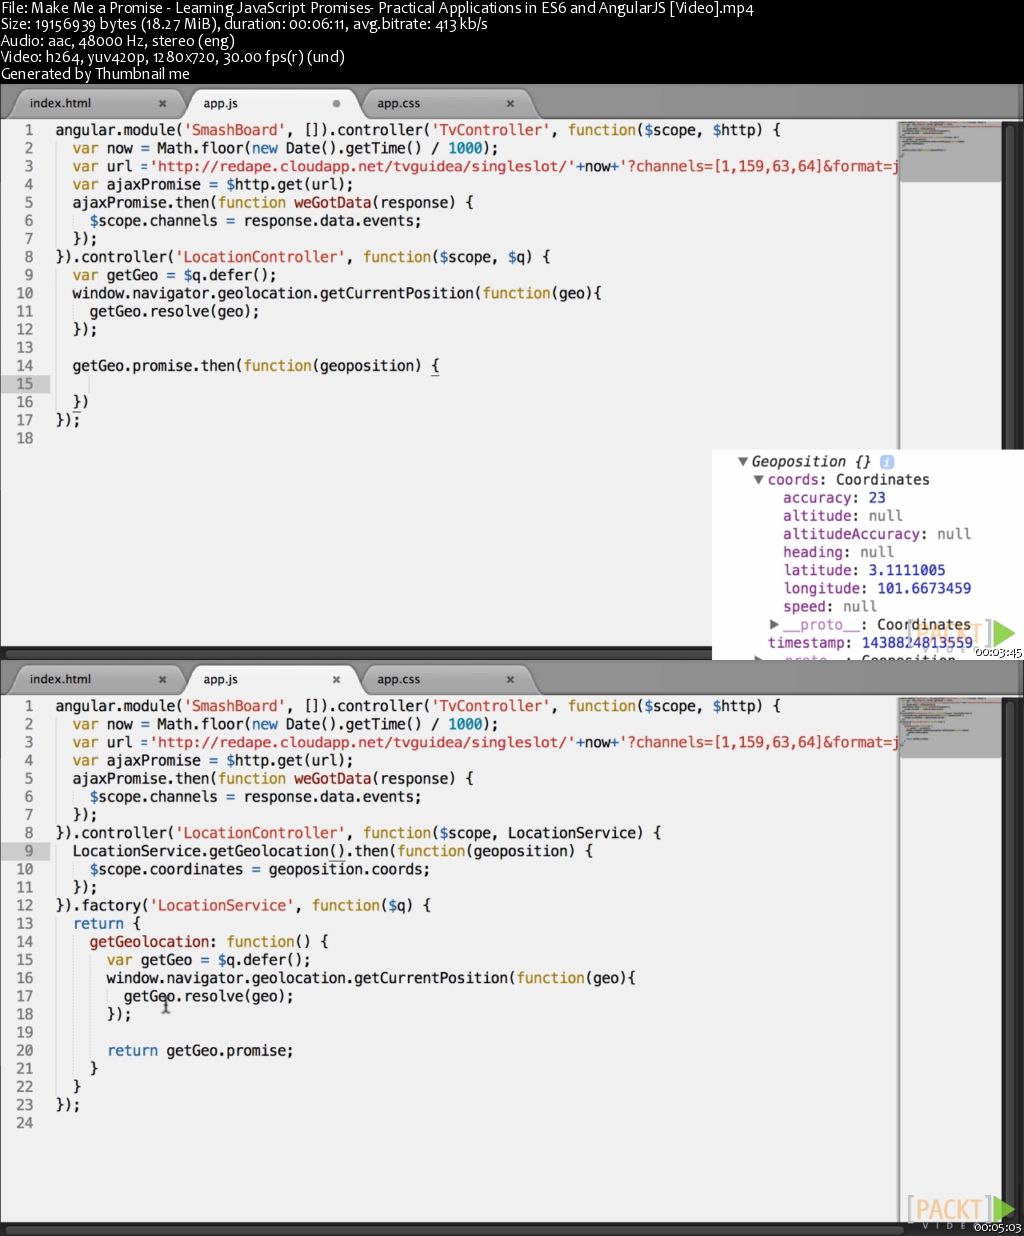Click the latitude value 3.1111005
The image size is (1024, 1236).
[906, 570]
